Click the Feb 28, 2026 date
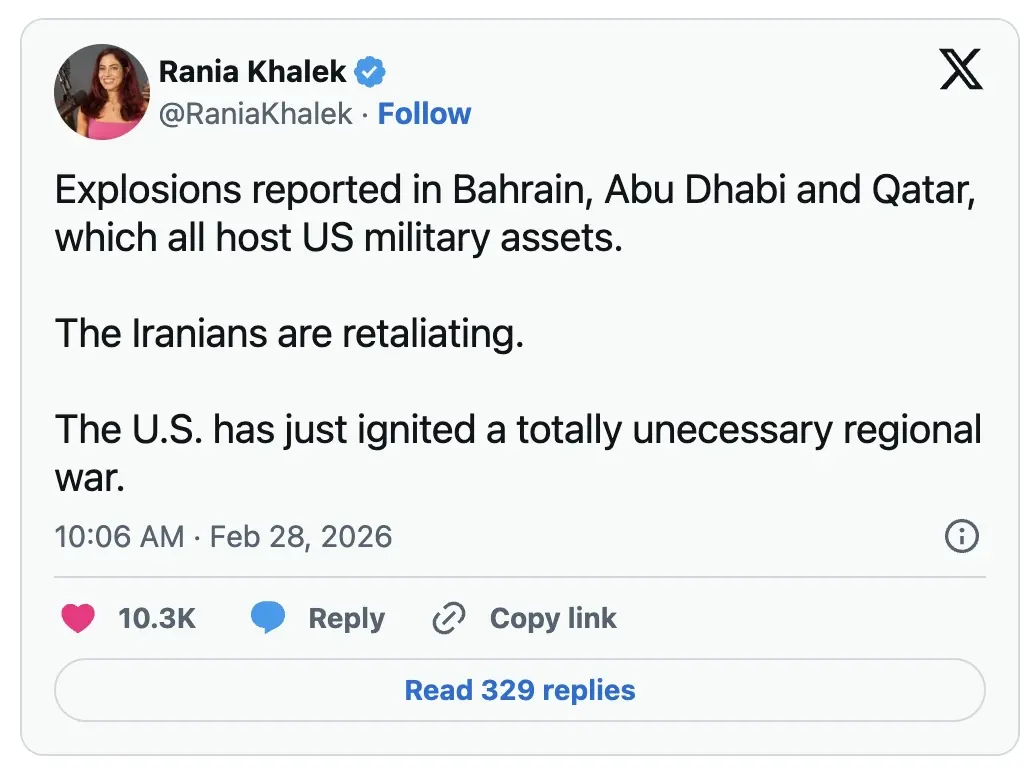The height and width of the screenshot is (772, 1036). coord(301,536)
